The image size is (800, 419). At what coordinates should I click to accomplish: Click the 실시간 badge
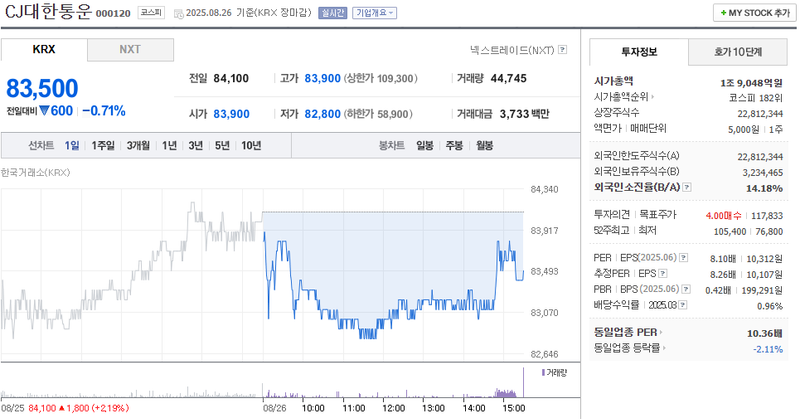[332, 13]
